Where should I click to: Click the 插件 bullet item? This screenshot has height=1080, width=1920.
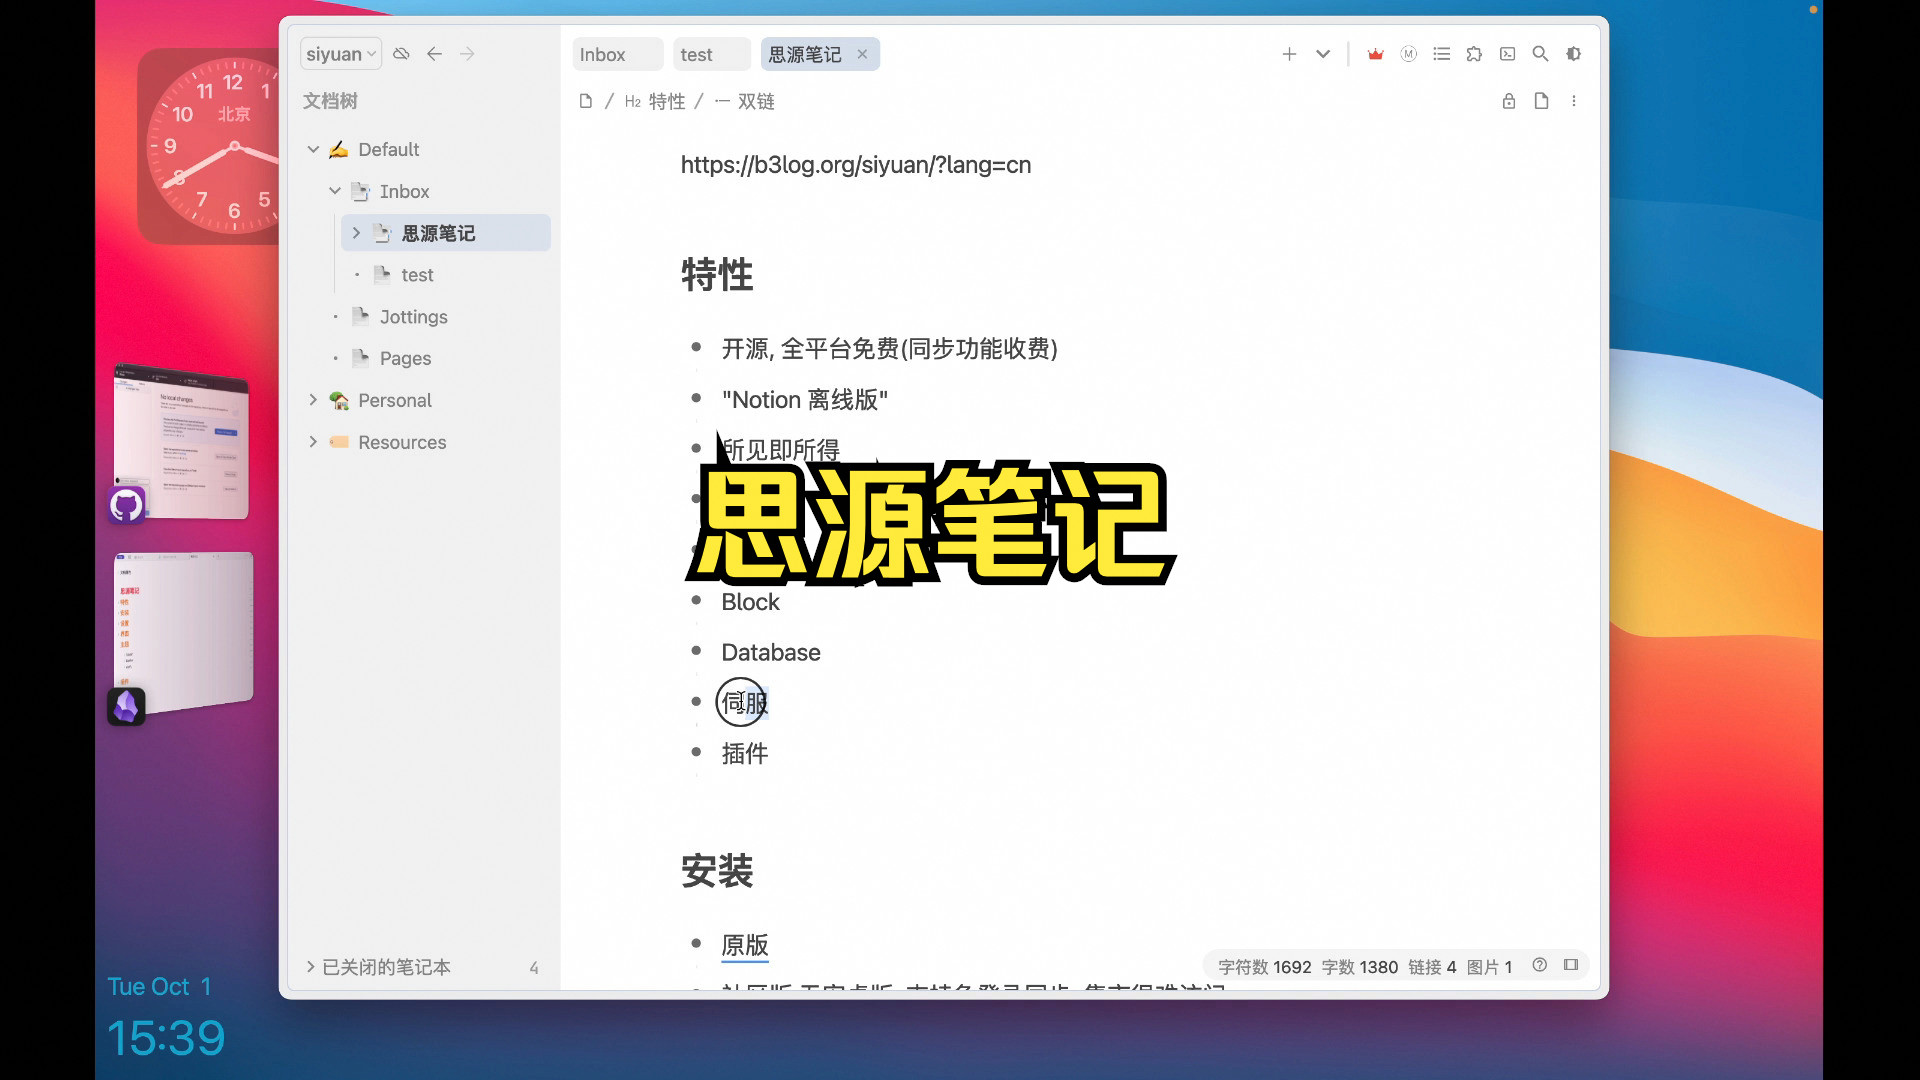tap(745, 754)
